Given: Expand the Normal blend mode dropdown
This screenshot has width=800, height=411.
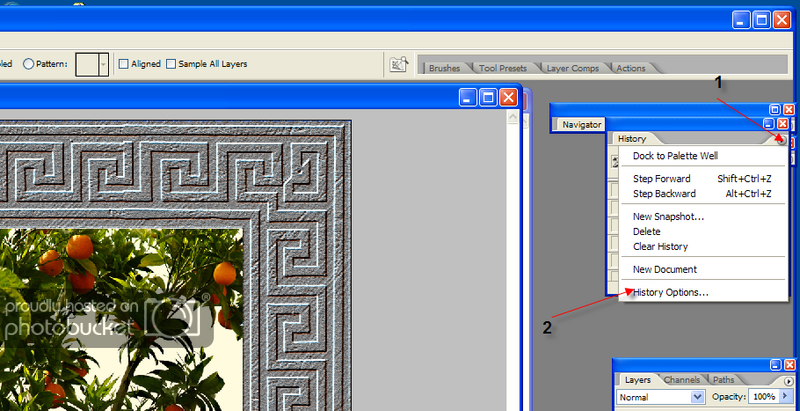Looking at the screenshot, I should [x=697, y=397].
